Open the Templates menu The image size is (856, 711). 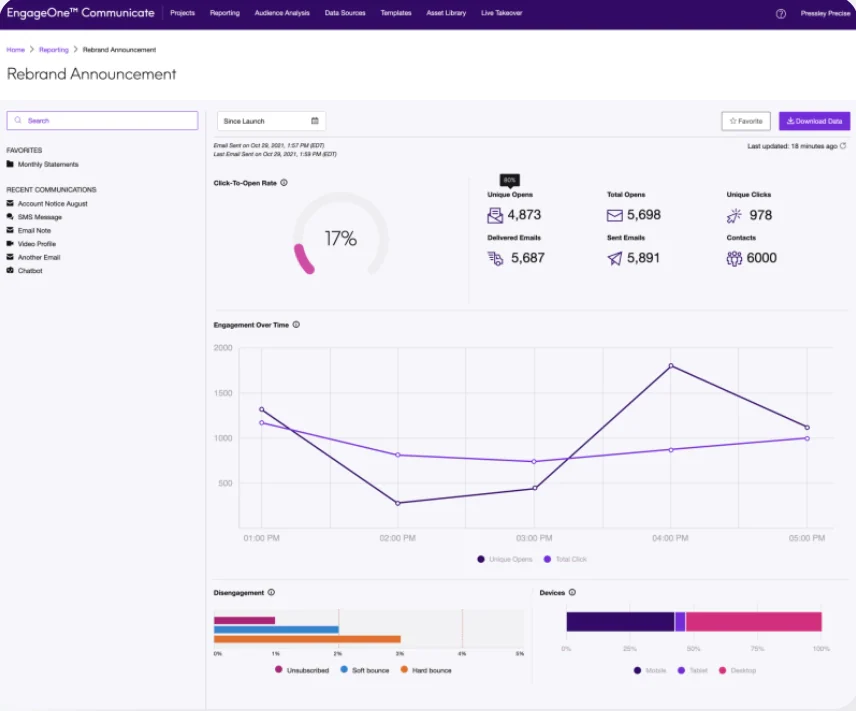pyautogui.click(x=396, y=13)
